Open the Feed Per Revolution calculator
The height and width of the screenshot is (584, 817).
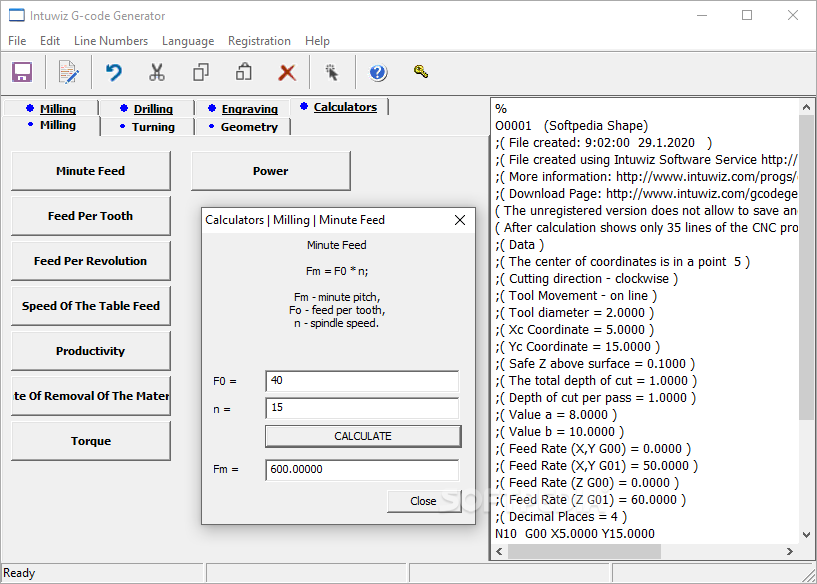[x=91, y=260]
